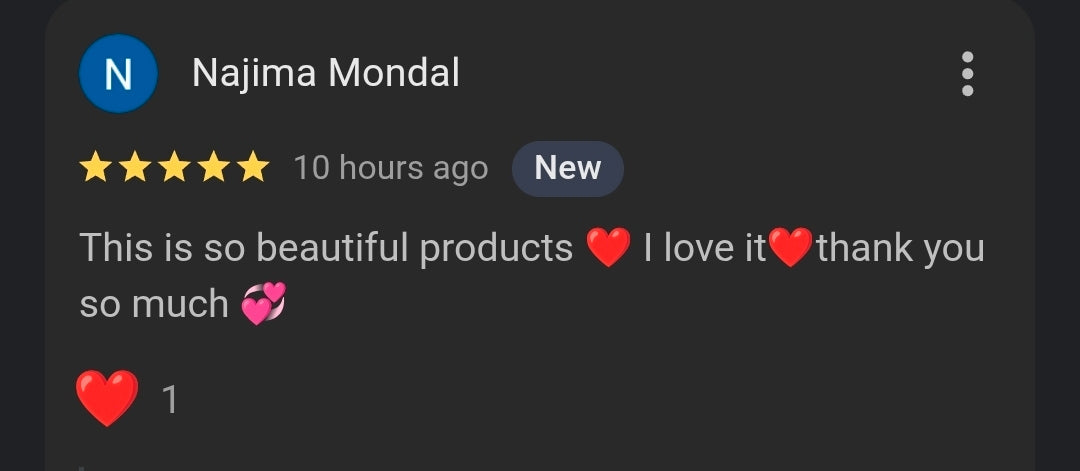Image resolution: width=1080 pixels, height=471 pixels.
Task: Click the blue N profile avatar
Action: click(118, 74)
